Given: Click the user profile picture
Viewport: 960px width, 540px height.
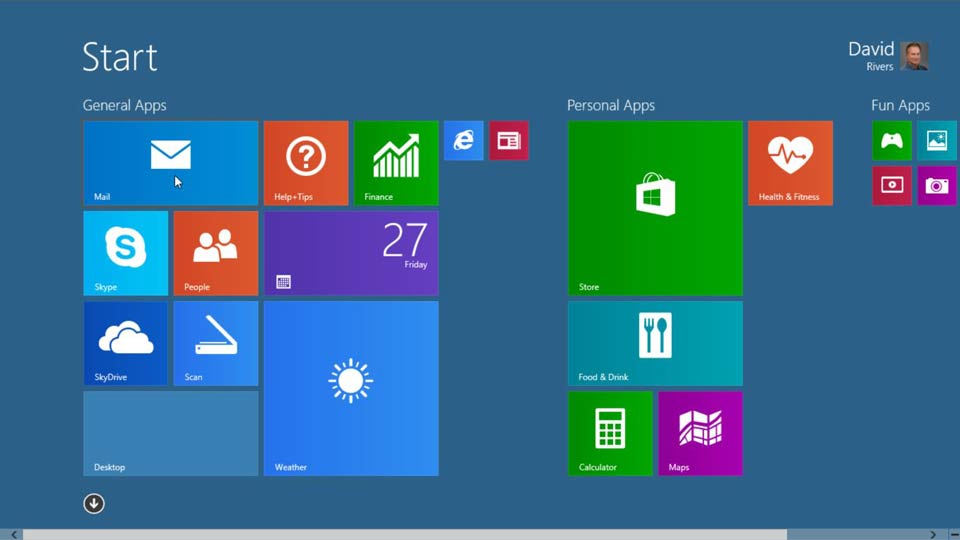Looking at the screenshot, I should point(914,56).
